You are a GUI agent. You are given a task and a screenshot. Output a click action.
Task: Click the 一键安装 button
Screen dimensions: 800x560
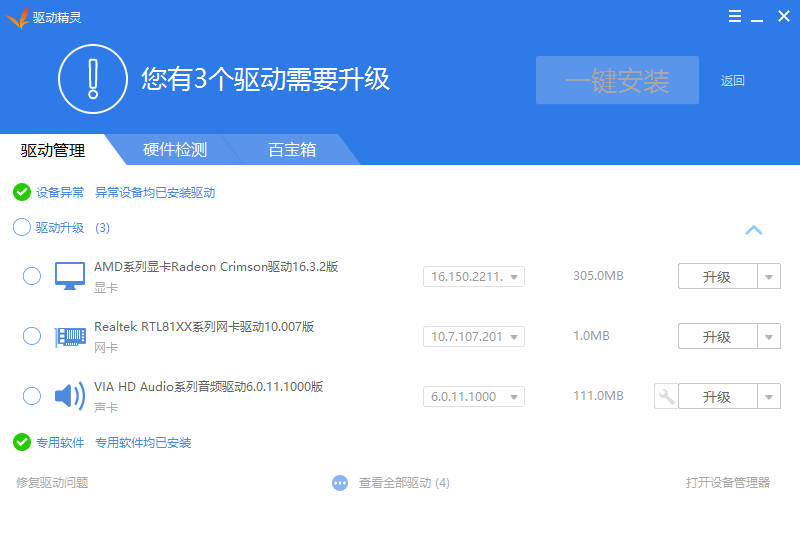click(x=617, y=80)
